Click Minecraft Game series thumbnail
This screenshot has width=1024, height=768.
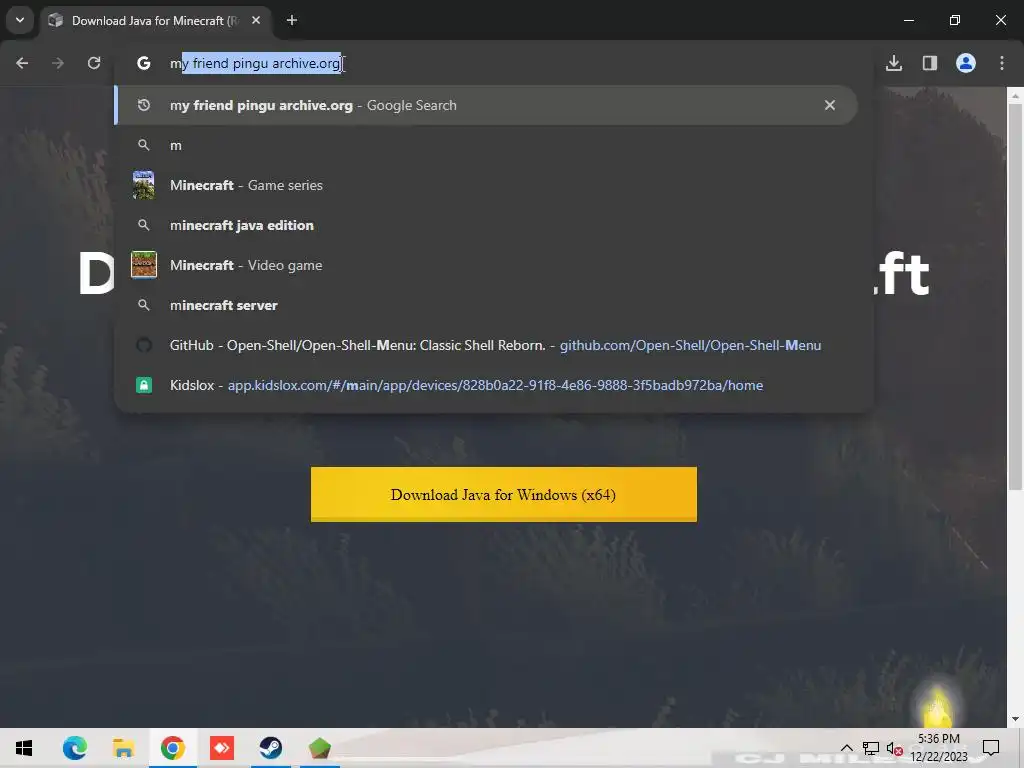click(144, 185)
